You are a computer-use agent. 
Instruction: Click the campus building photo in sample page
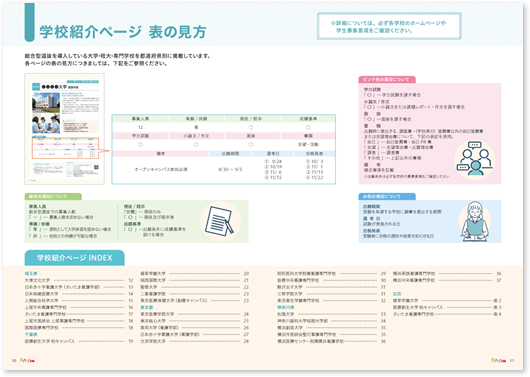[x=46, y=103]
